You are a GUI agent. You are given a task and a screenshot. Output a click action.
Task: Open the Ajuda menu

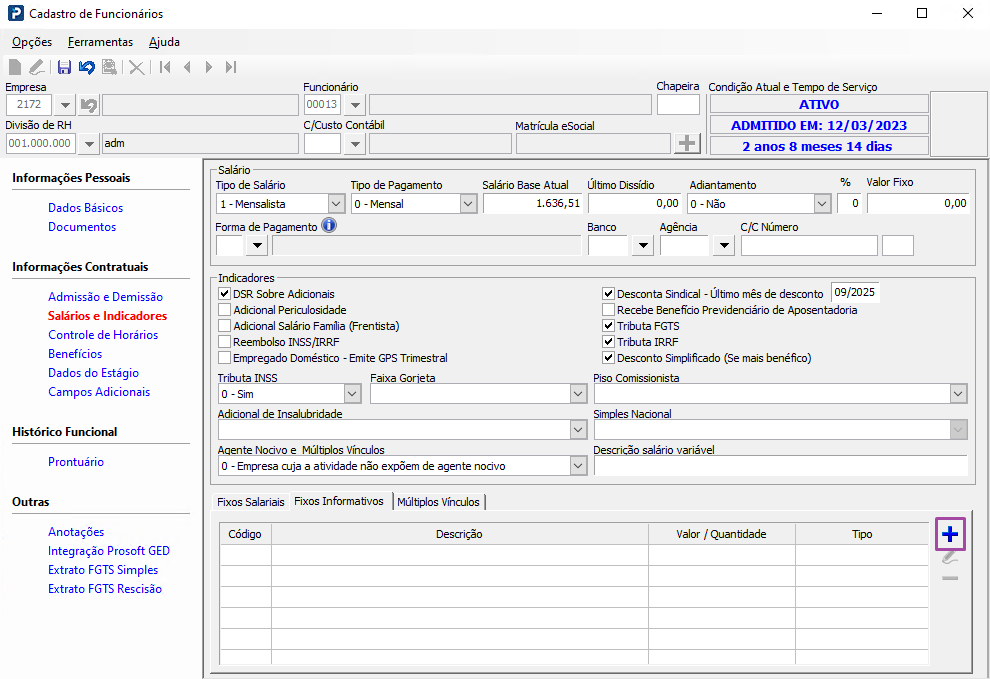point(164,42)
